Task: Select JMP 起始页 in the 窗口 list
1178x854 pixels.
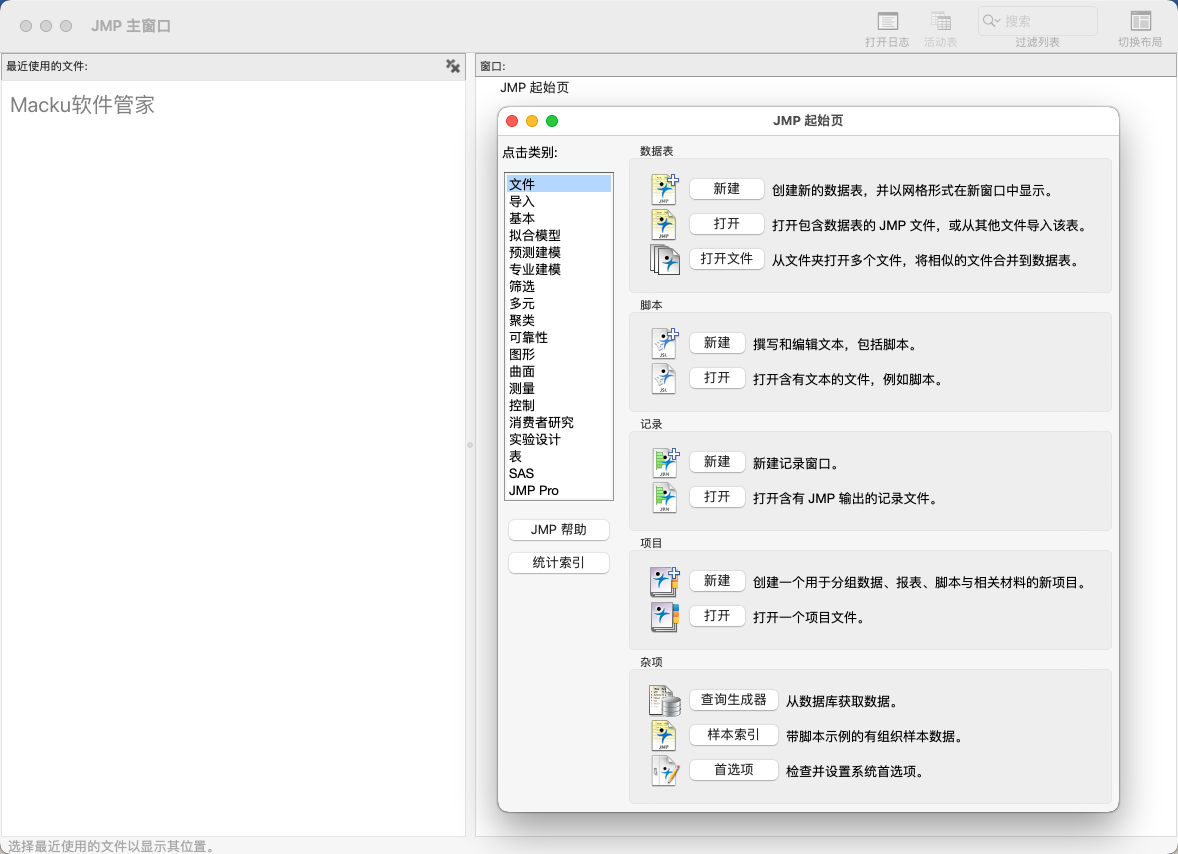Action: pos(534,88)
